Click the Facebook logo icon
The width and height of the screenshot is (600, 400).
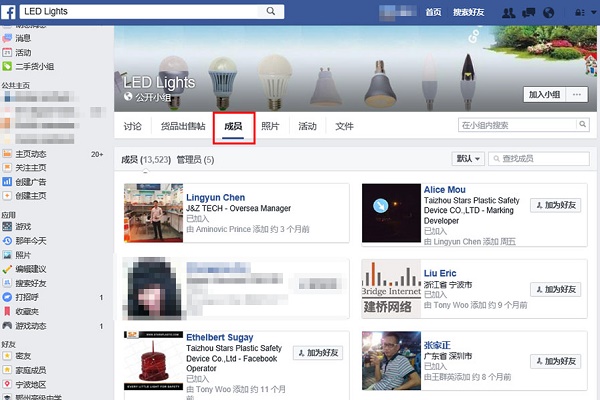pyautogui.click(x=8, y=12)
